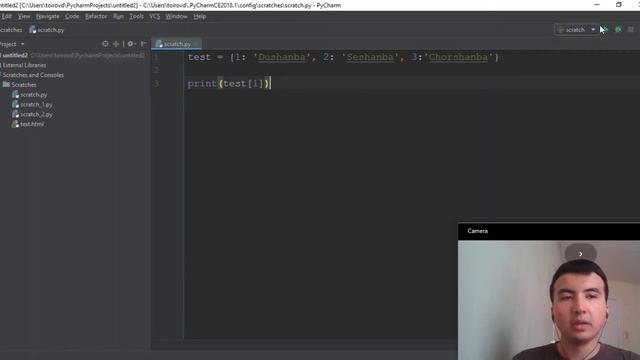Select External Libraries in project tree
Image resolution: width=640 pixels, height=360 pixels.
tap(24, 65)
